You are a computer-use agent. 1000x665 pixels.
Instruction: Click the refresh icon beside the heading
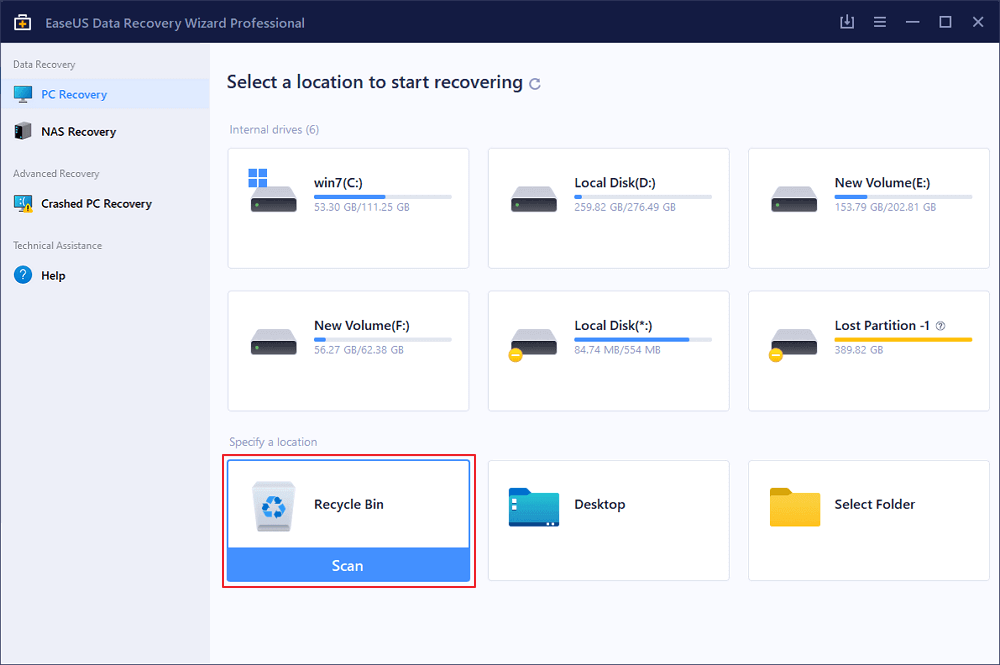pyautogui.click(x=535, y=84)
